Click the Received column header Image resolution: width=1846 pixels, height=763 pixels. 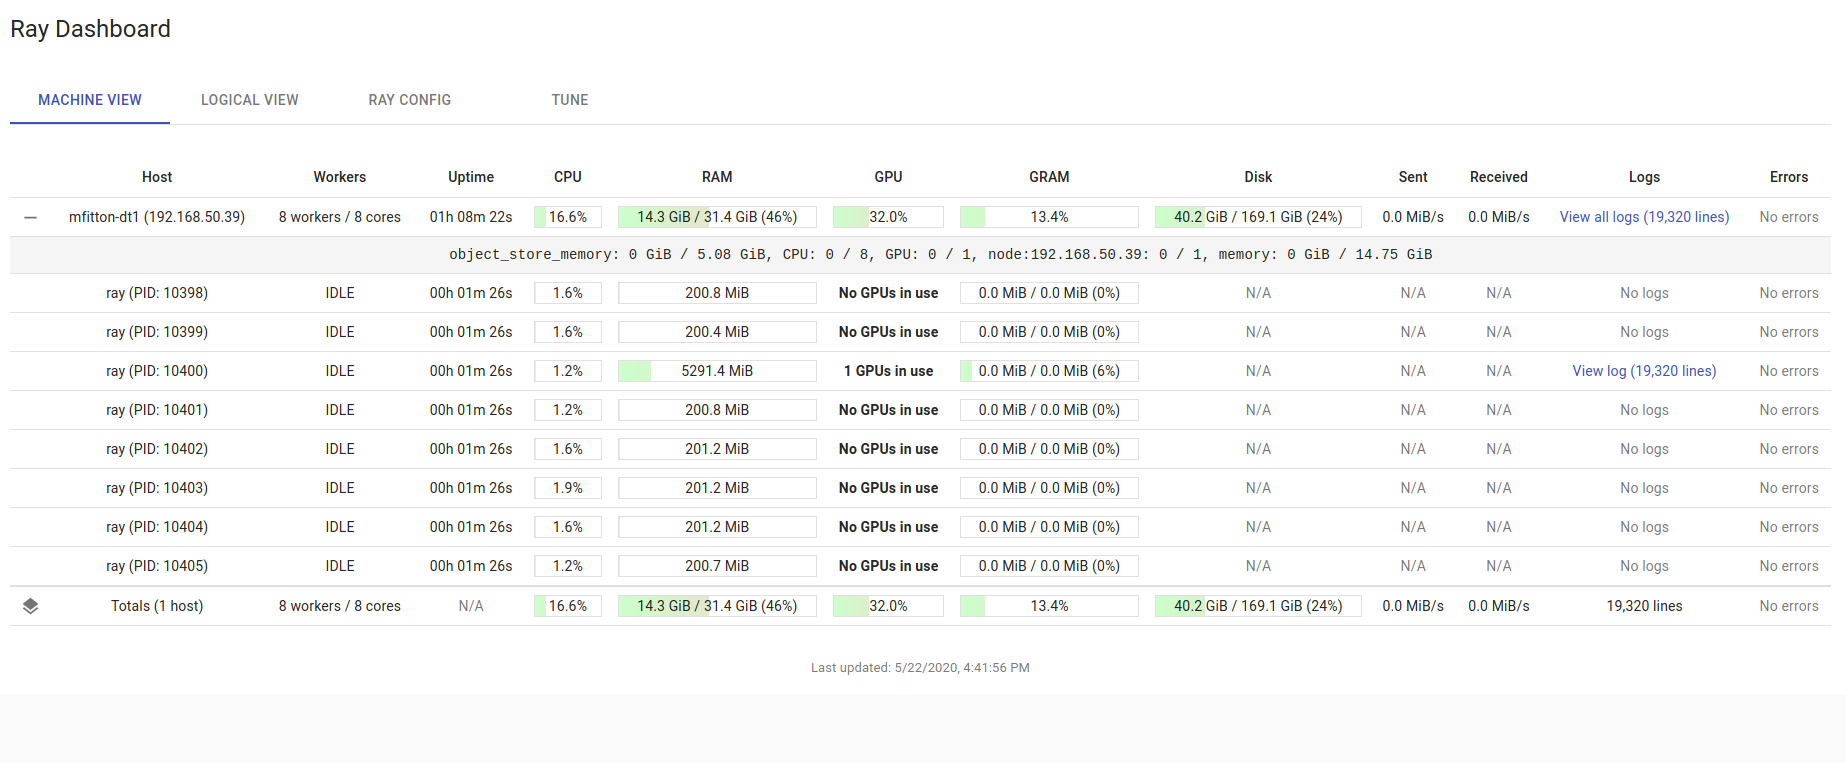pyautogui.click(x=1498, y=177)
